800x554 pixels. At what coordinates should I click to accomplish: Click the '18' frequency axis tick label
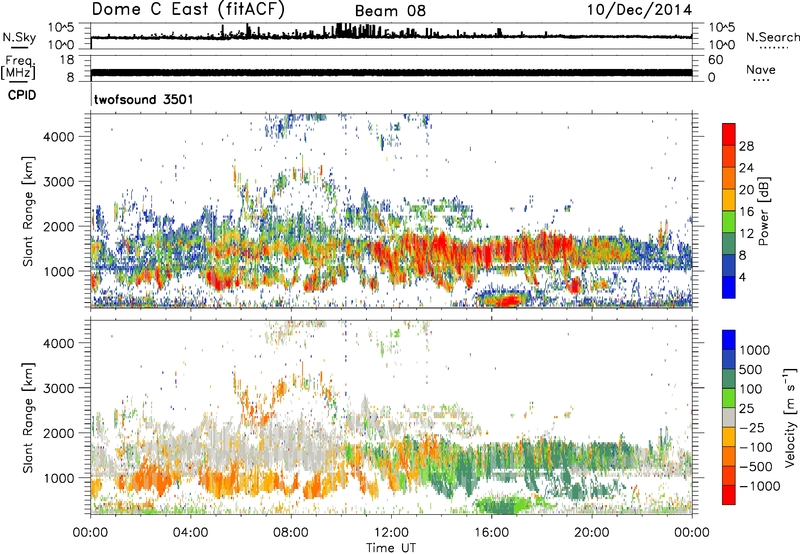[x=66, y=60]
